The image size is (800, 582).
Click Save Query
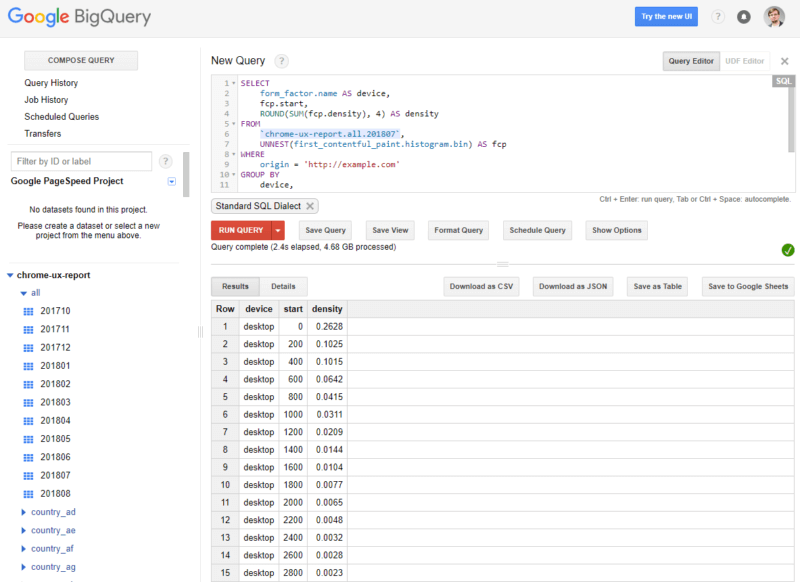click(x=325, y=231)
